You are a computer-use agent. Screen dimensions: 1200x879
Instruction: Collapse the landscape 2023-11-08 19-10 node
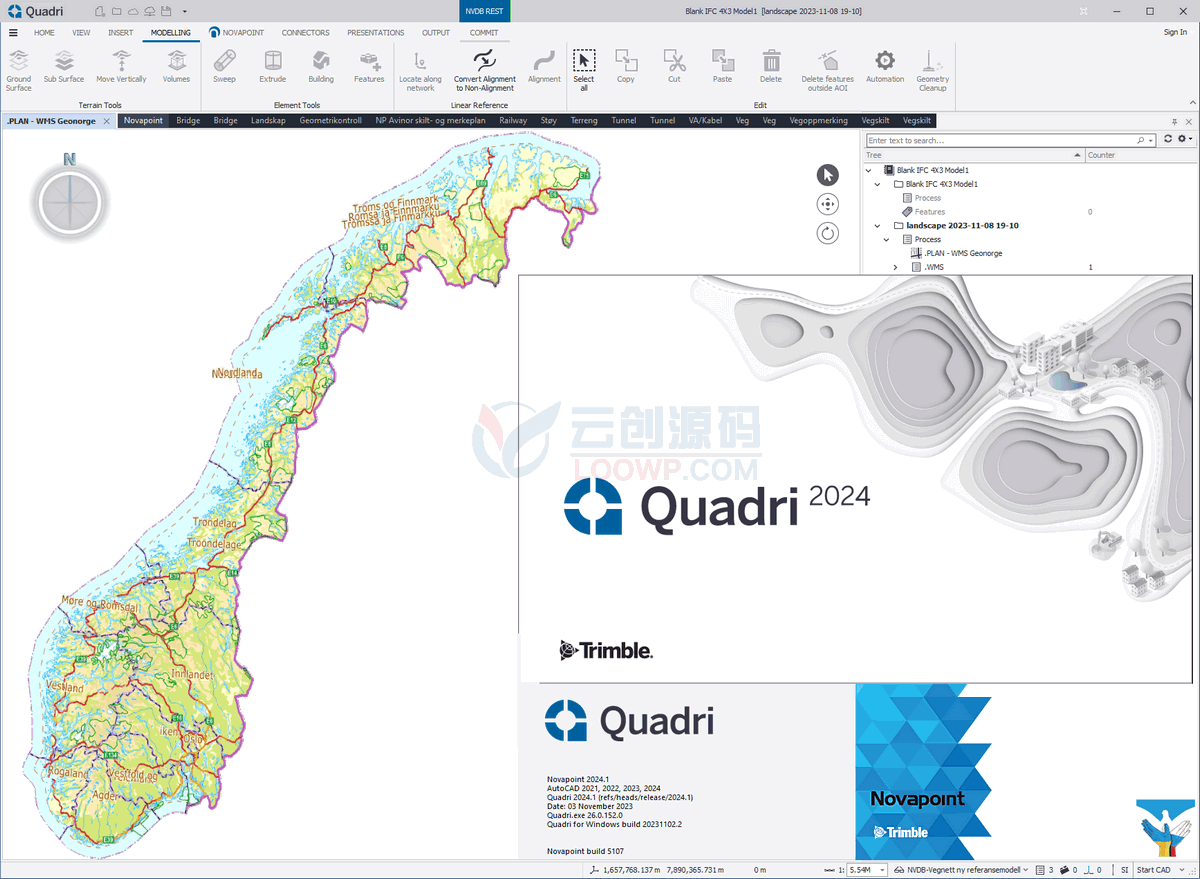tap(877, 226)
